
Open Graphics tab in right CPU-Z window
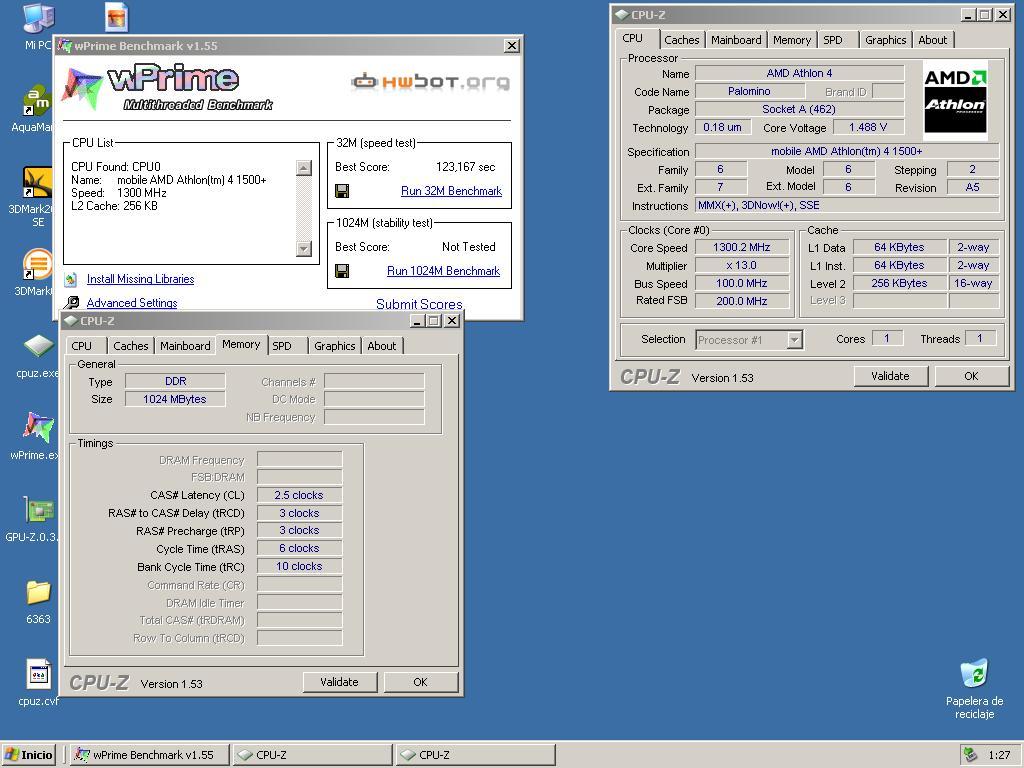coord(886,40)
